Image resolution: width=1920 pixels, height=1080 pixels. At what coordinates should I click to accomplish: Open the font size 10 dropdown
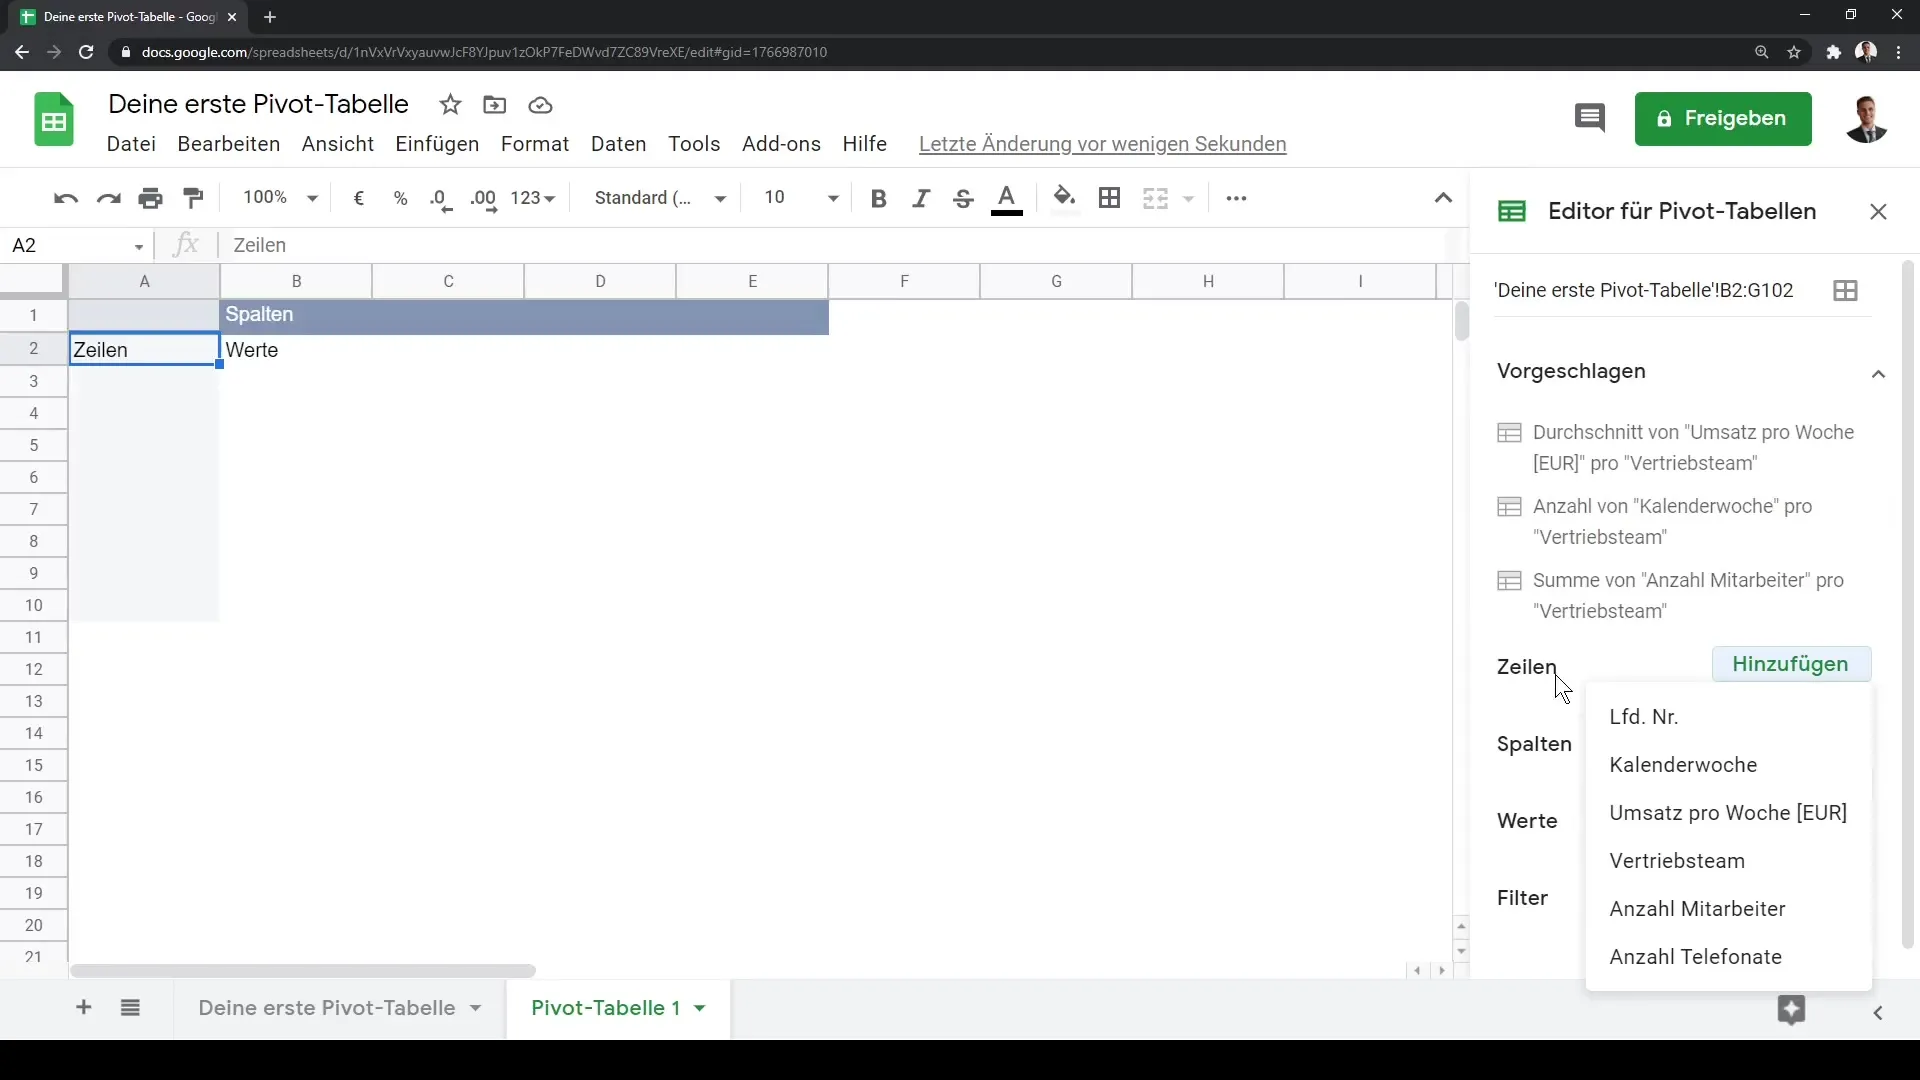(x=801, y=198)
